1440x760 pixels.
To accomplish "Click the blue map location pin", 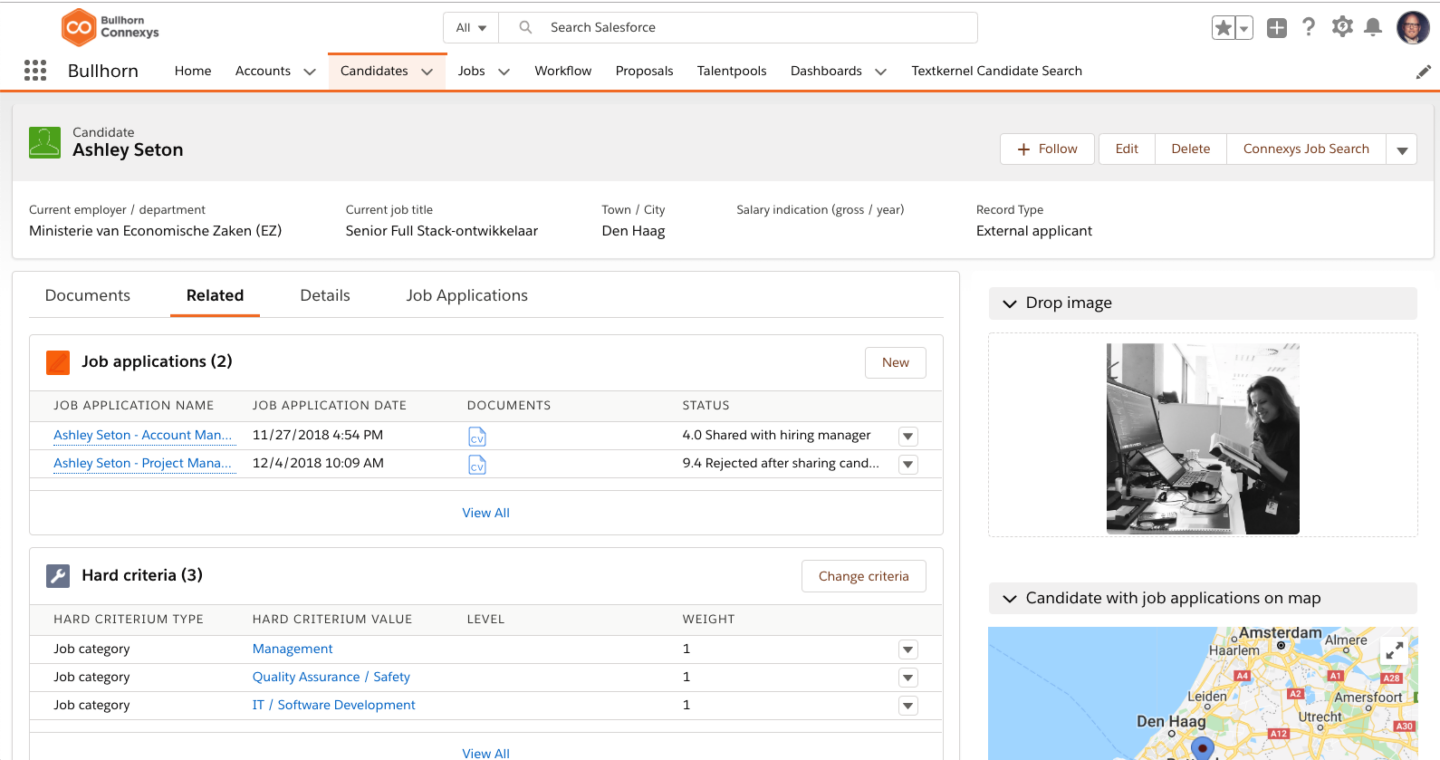I will [1203, 748].
